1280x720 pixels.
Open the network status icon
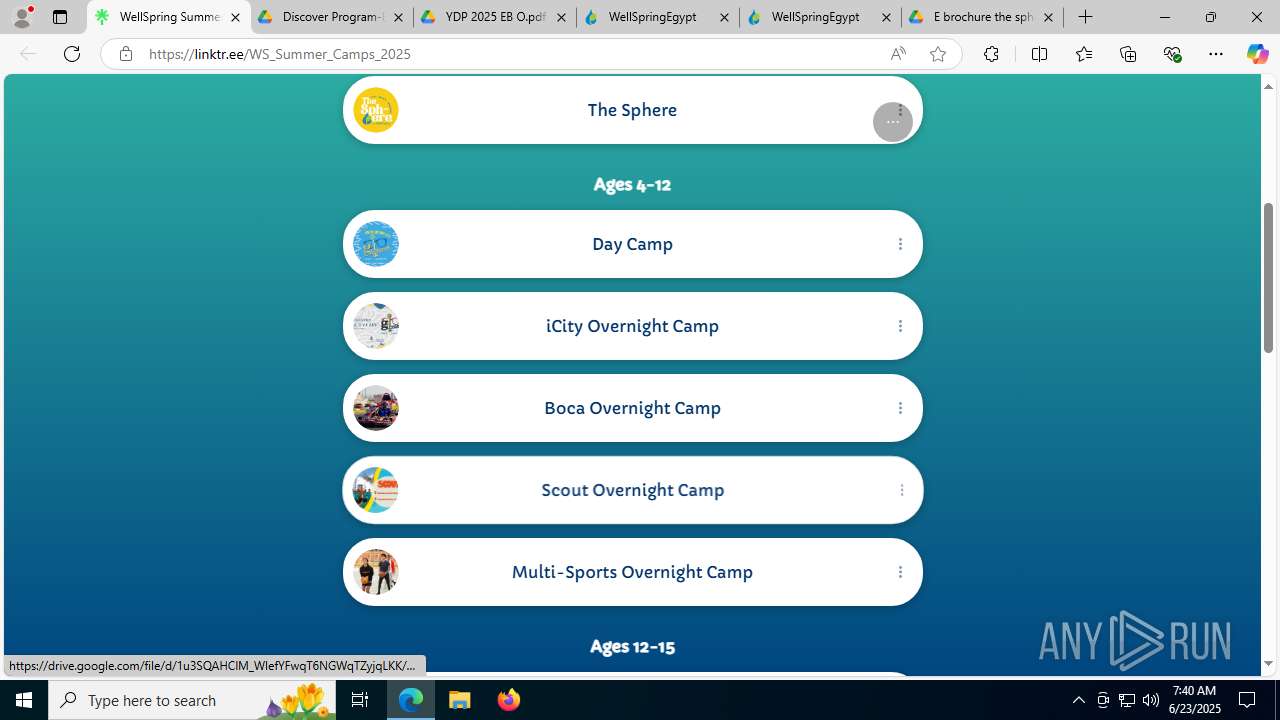click(x=1127, y=700)
